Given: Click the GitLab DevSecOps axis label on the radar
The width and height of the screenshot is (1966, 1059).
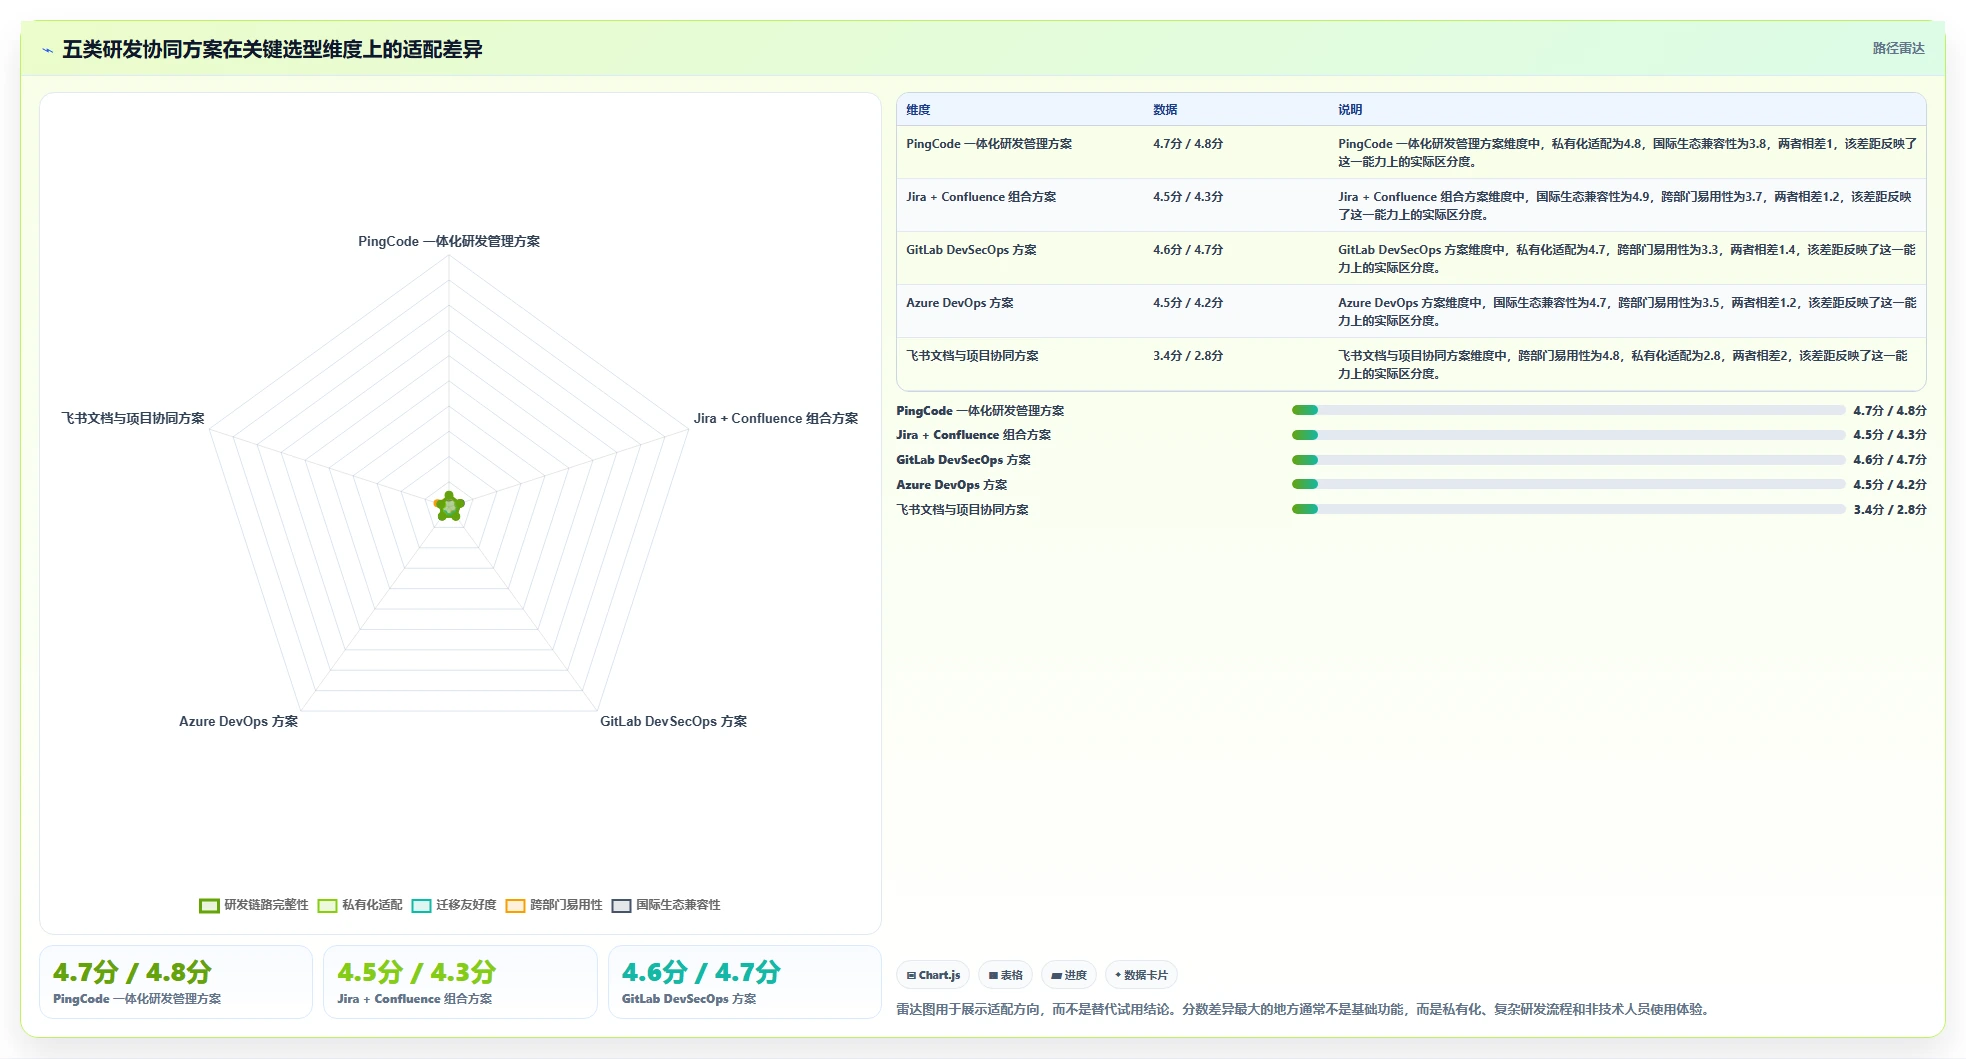Looking at the screenshot, I should (673, 721).
